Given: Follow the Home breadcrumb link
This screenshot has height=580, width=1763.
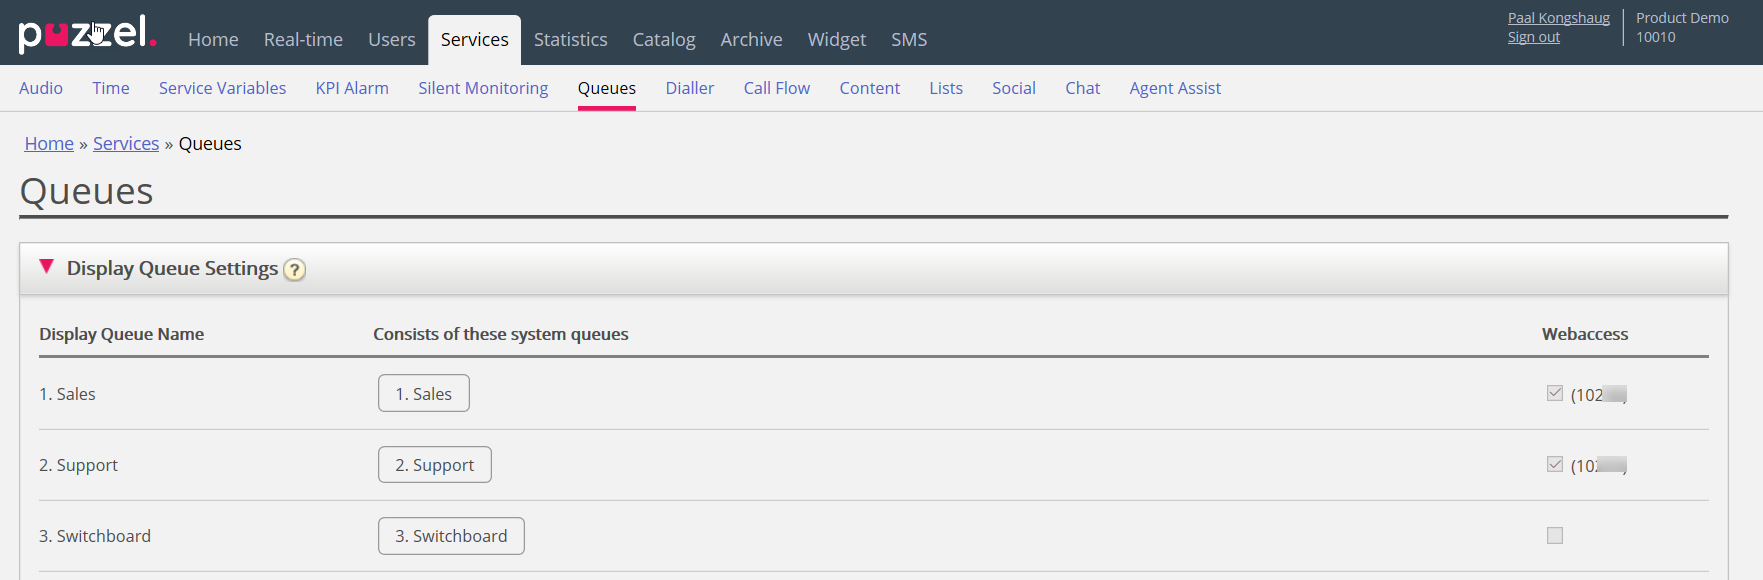Looking at the screenshot, I should [x=49, y=144].
